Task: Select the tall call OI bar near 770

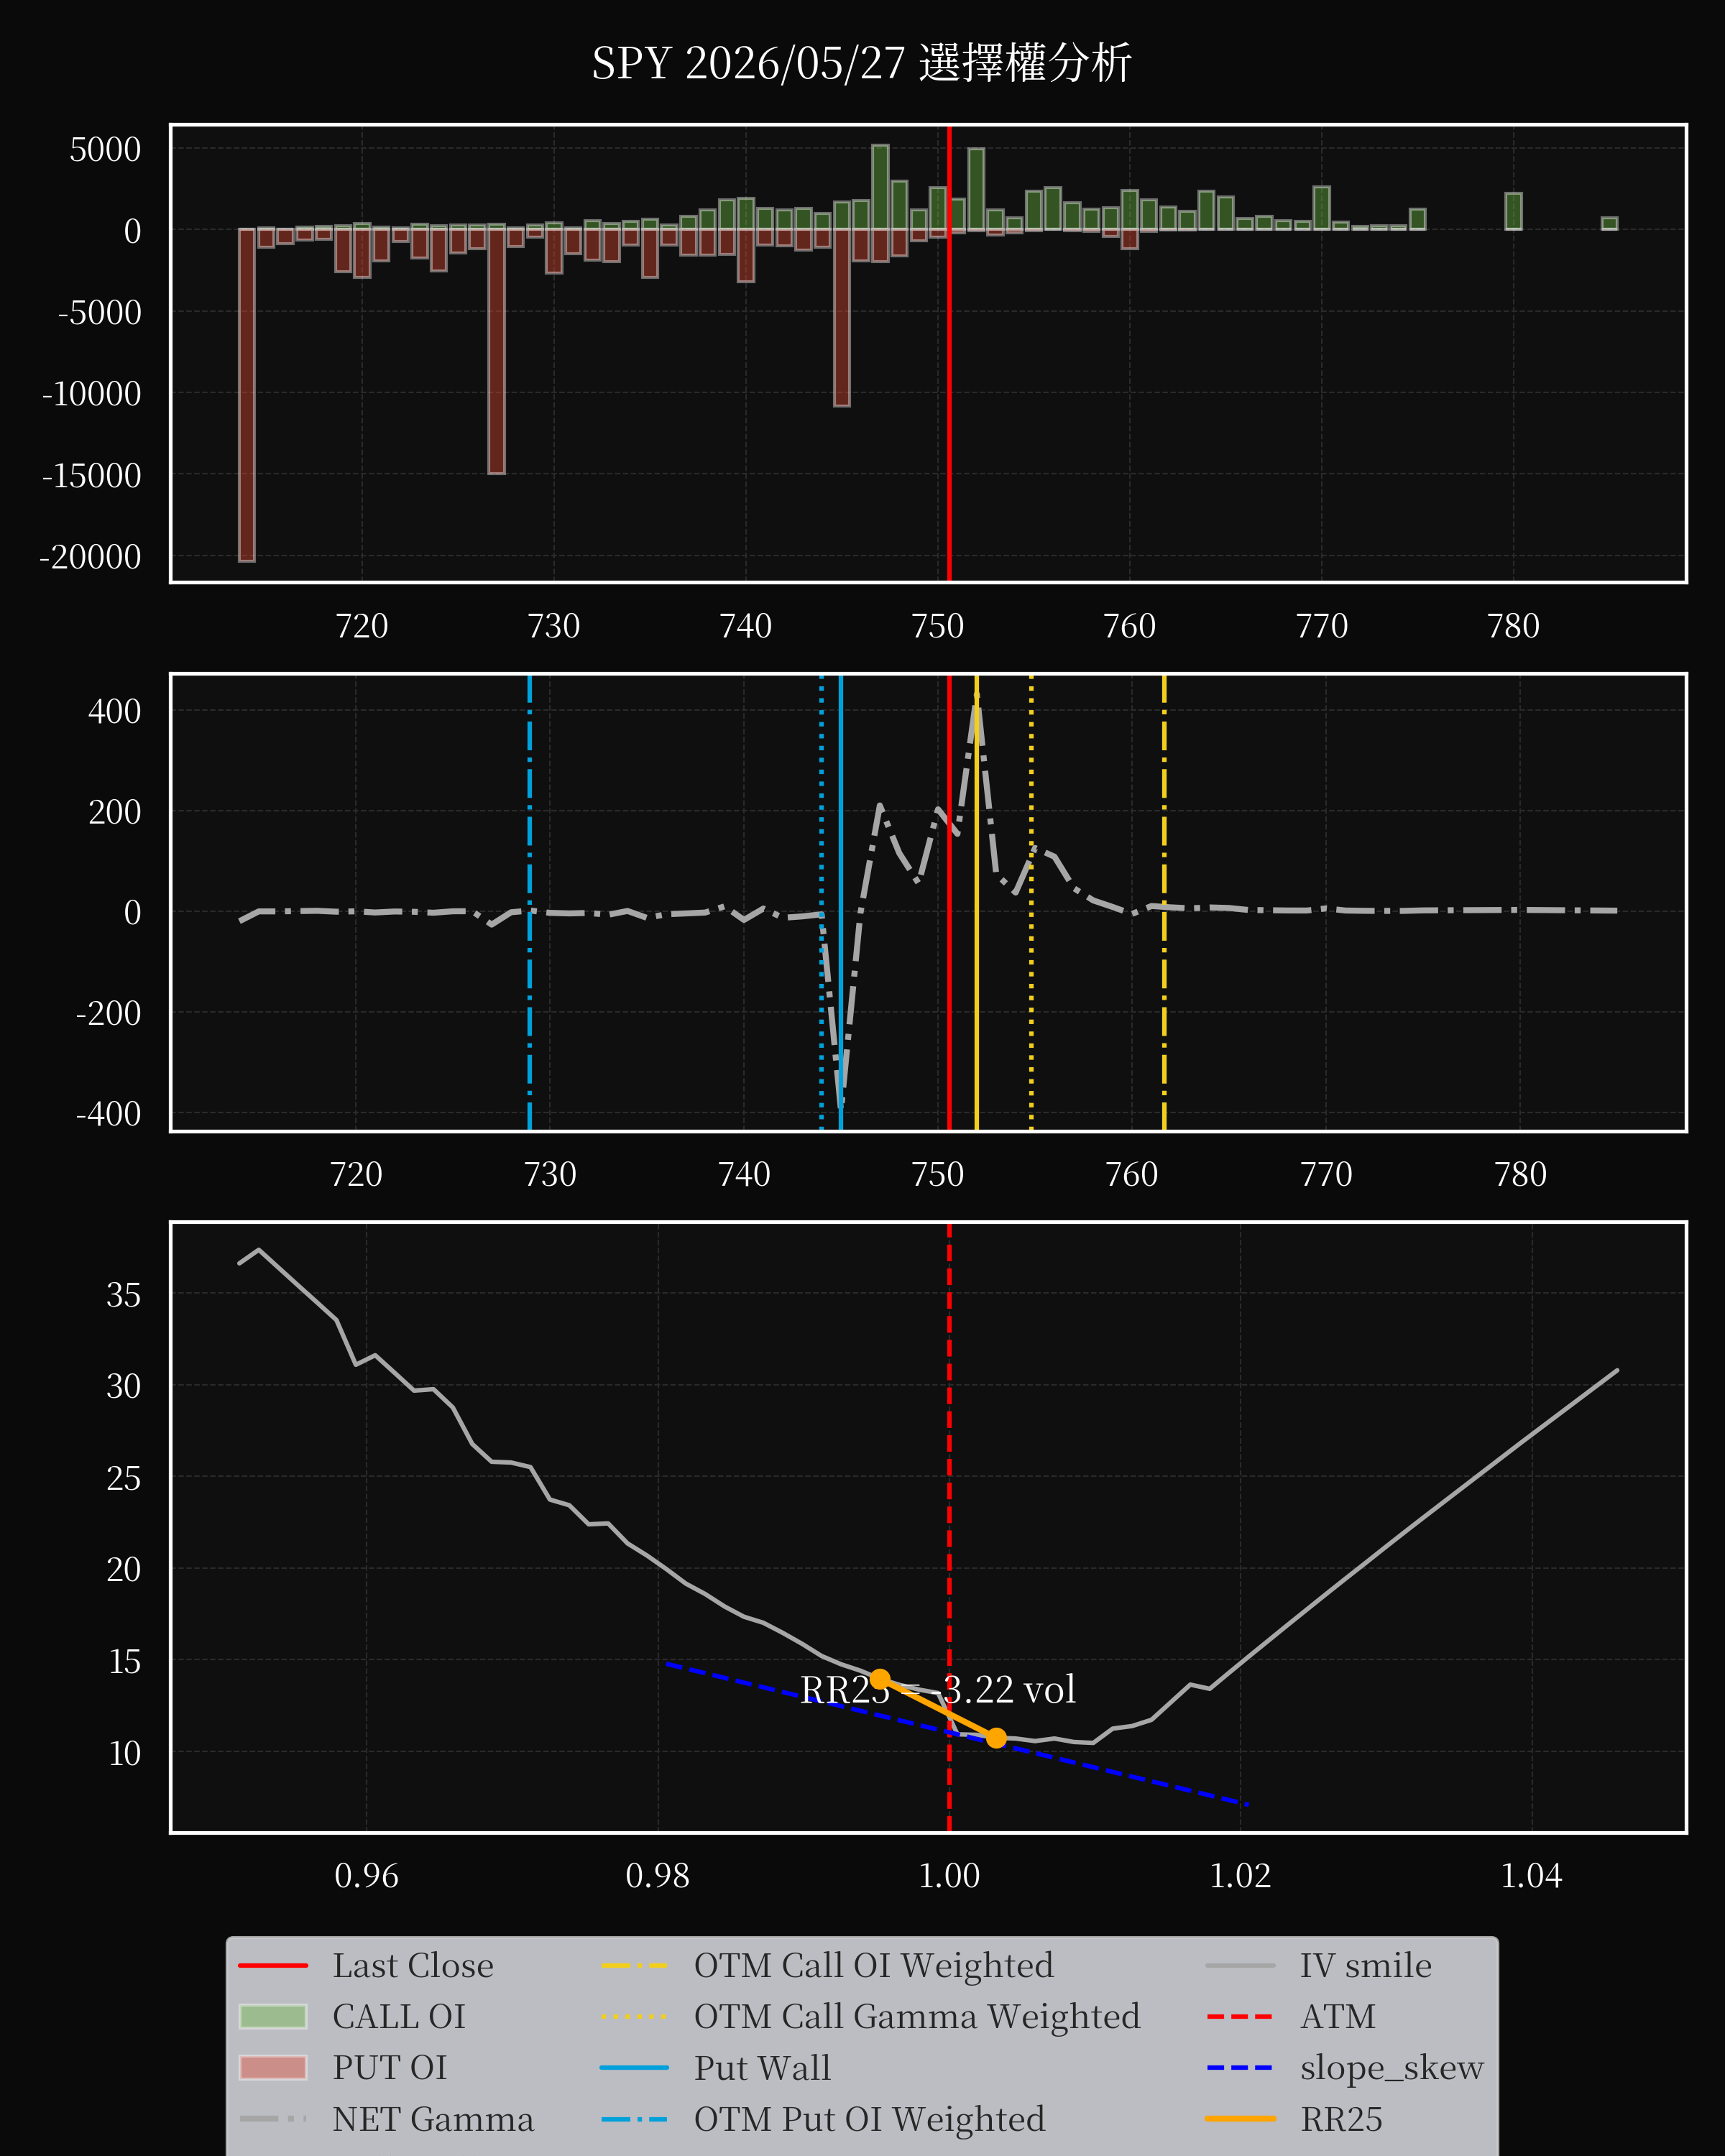Action: coord(1322,208)
